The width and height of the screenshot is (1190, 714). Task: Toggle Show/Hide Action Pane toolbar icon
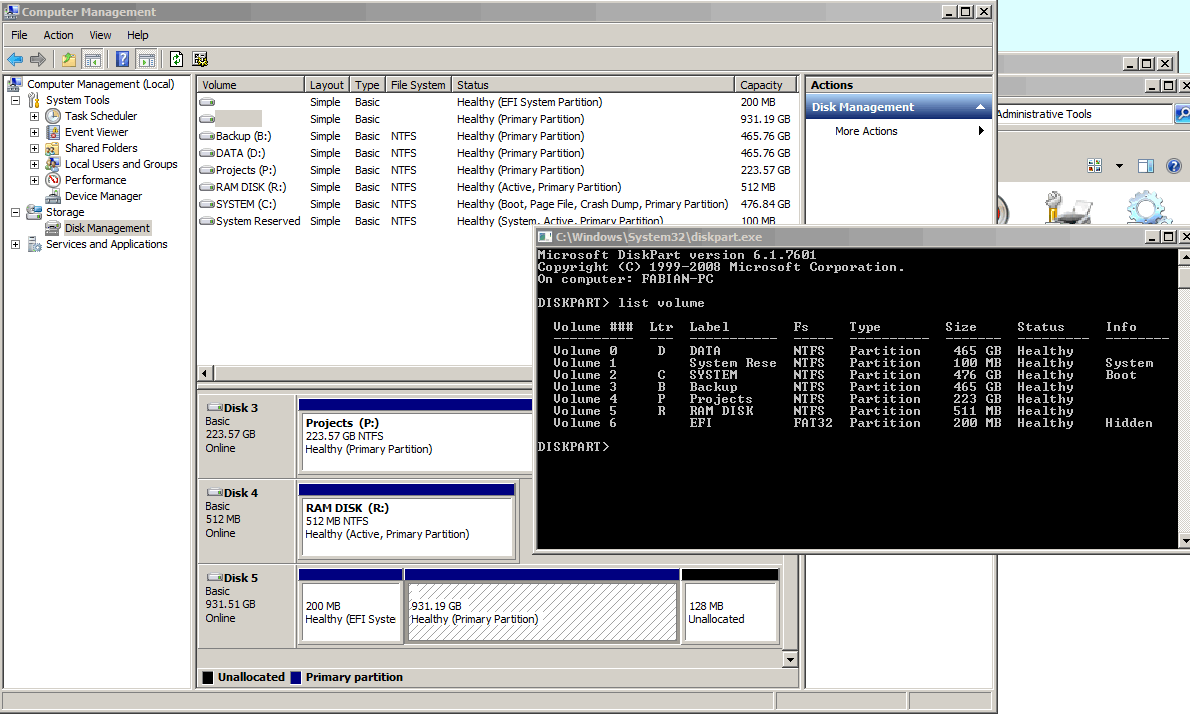tap(146, 59)
